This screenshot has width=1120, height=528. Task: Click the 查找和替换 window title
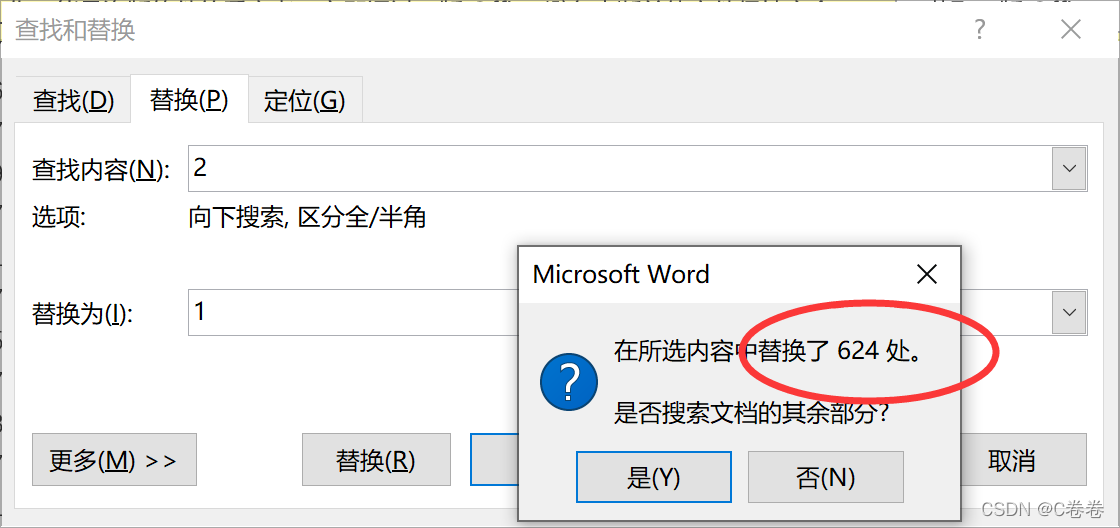point(75,30)
